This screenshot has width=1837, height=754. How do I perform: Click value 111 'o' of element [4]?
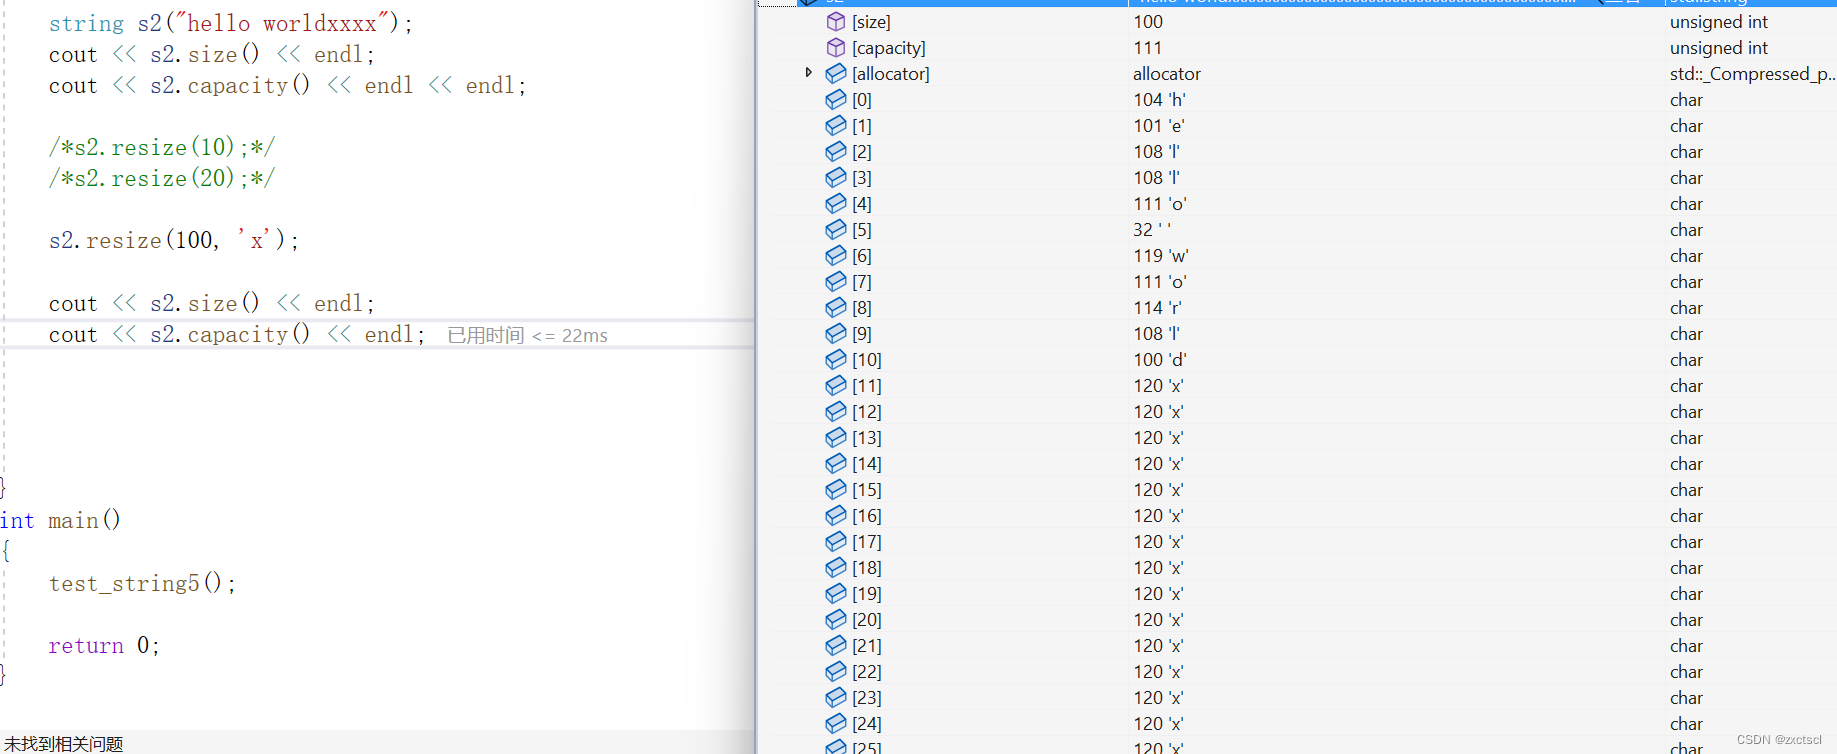(x=1160, y=204)
